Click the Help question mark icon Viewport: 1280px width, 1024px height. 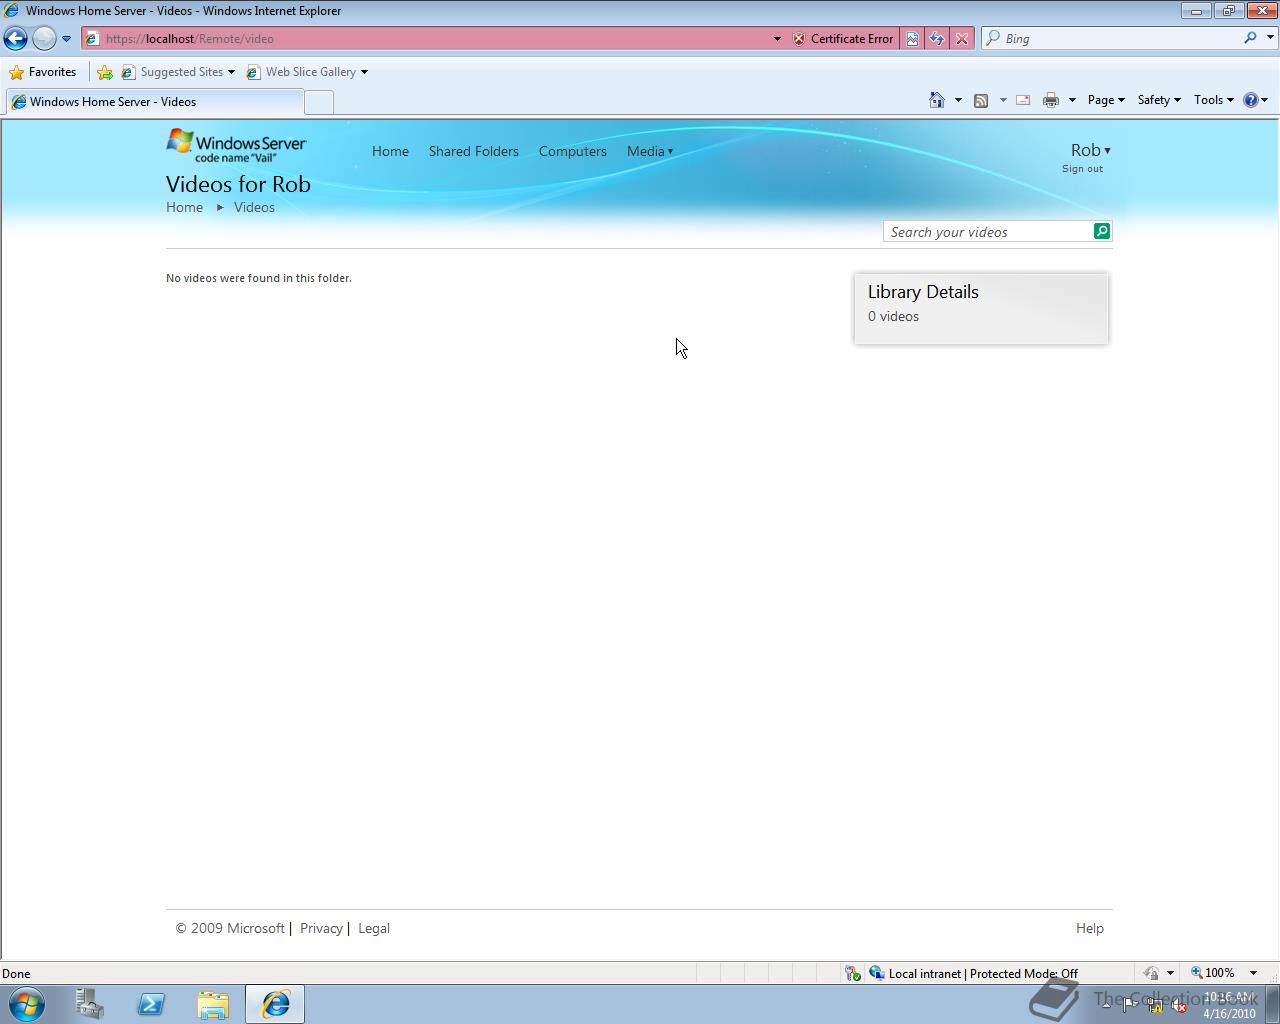pyautogui.click(x=1250, y=100)
